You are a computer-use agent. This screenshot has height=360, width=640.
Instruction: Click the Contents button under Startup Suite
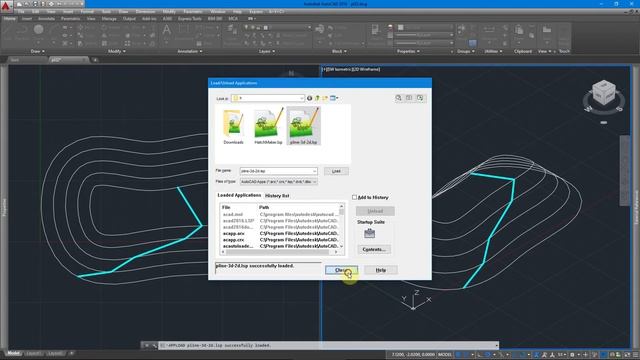coord(374,249)
